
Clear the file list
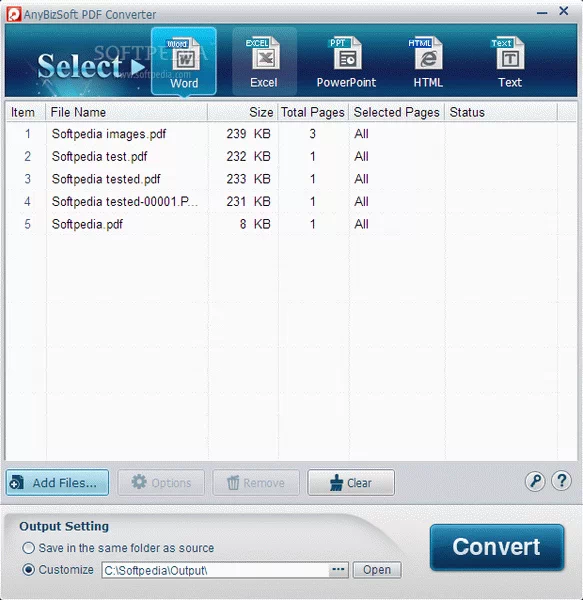pyautogui.click(x=351, y=483)
